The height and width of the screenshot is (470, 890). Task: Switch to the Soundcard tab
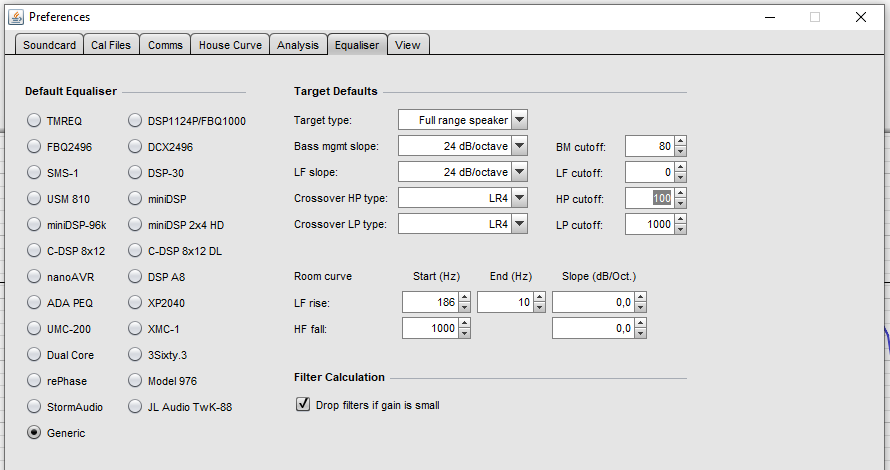[x=49, y=45]
